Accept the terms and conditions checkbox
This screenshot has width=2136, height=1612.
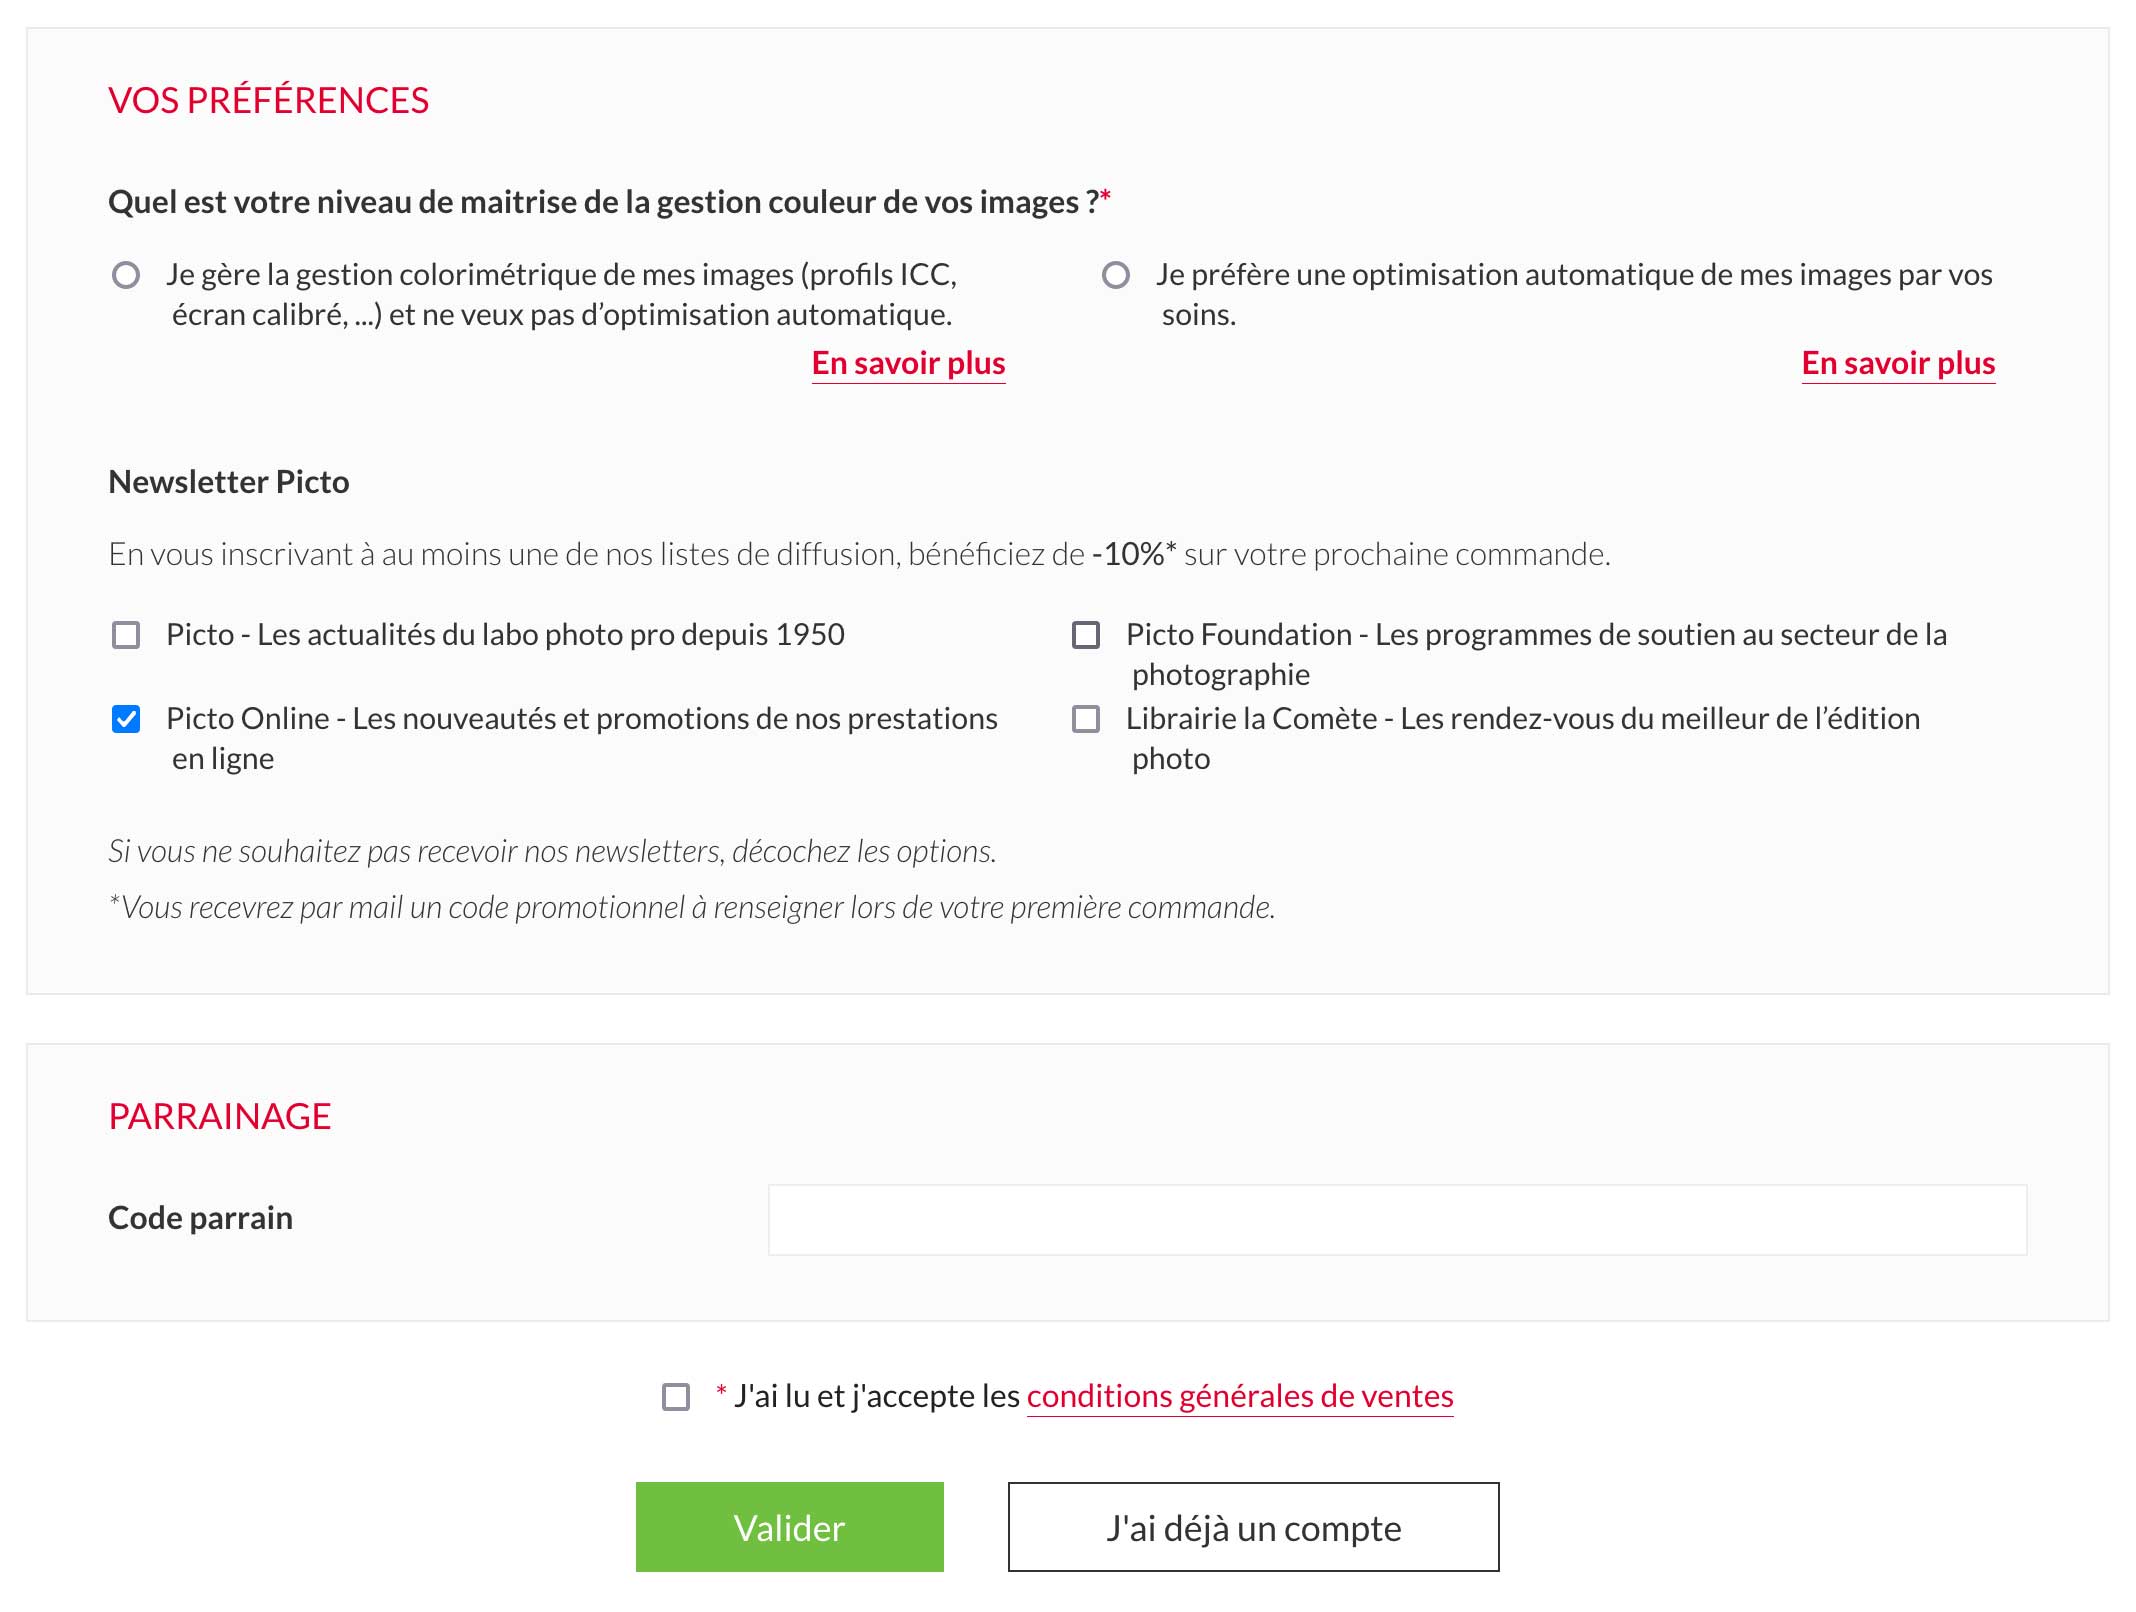[x=676, y=1396]
